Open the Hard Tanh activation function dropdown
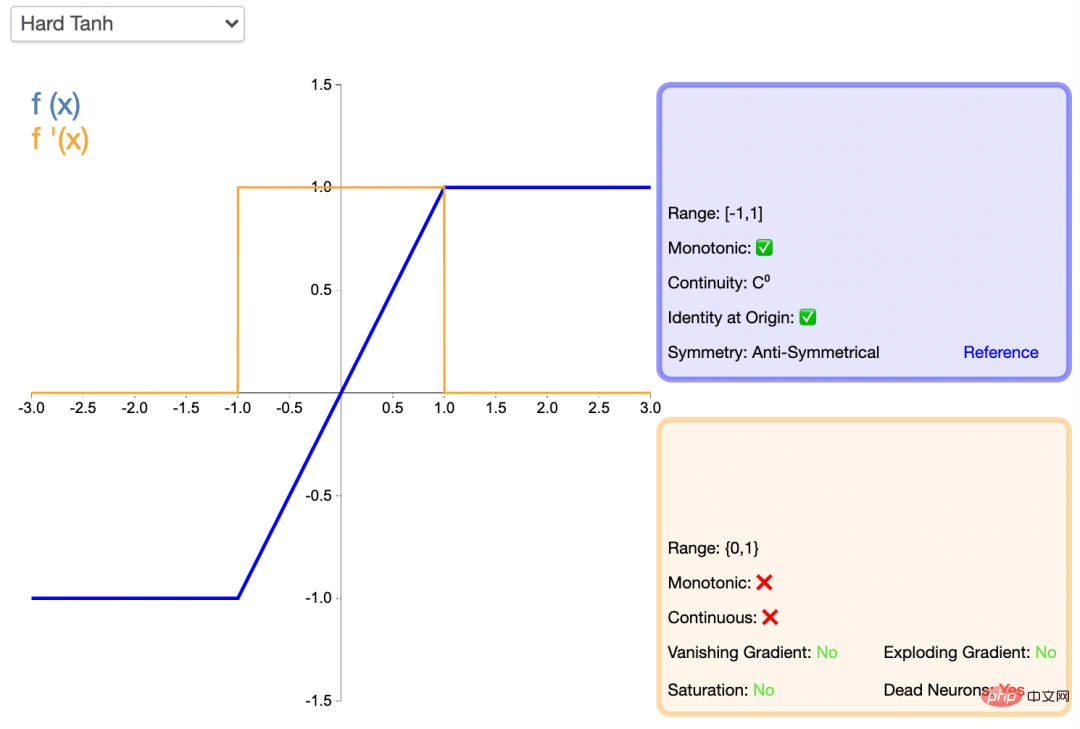Viewport: 1080px width, 729px height. [x=127, y=24]
